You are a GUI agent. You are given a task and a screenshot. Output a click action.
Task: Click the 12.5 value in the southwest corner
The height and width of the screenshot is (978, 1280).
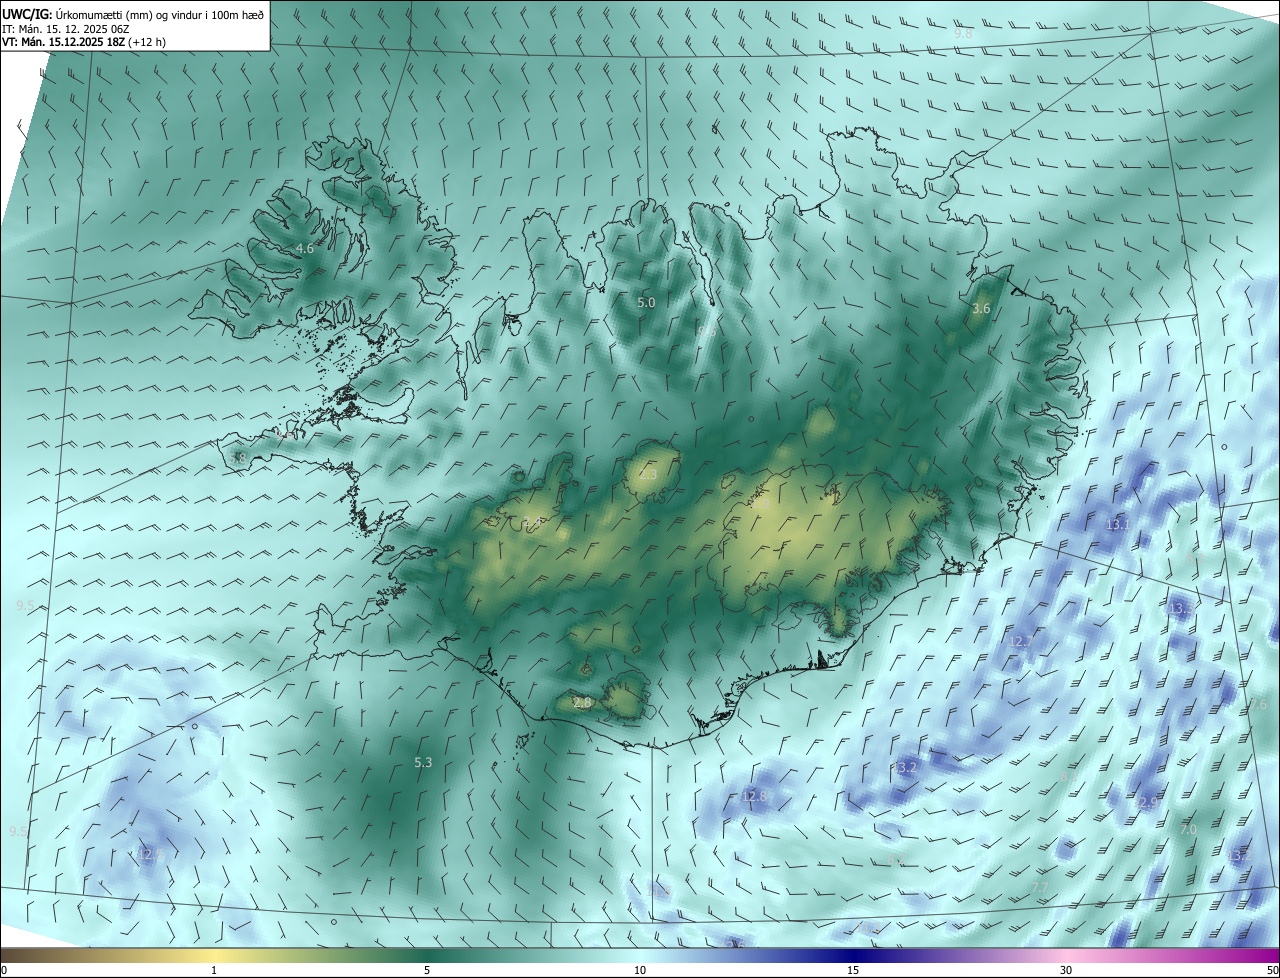148,855
